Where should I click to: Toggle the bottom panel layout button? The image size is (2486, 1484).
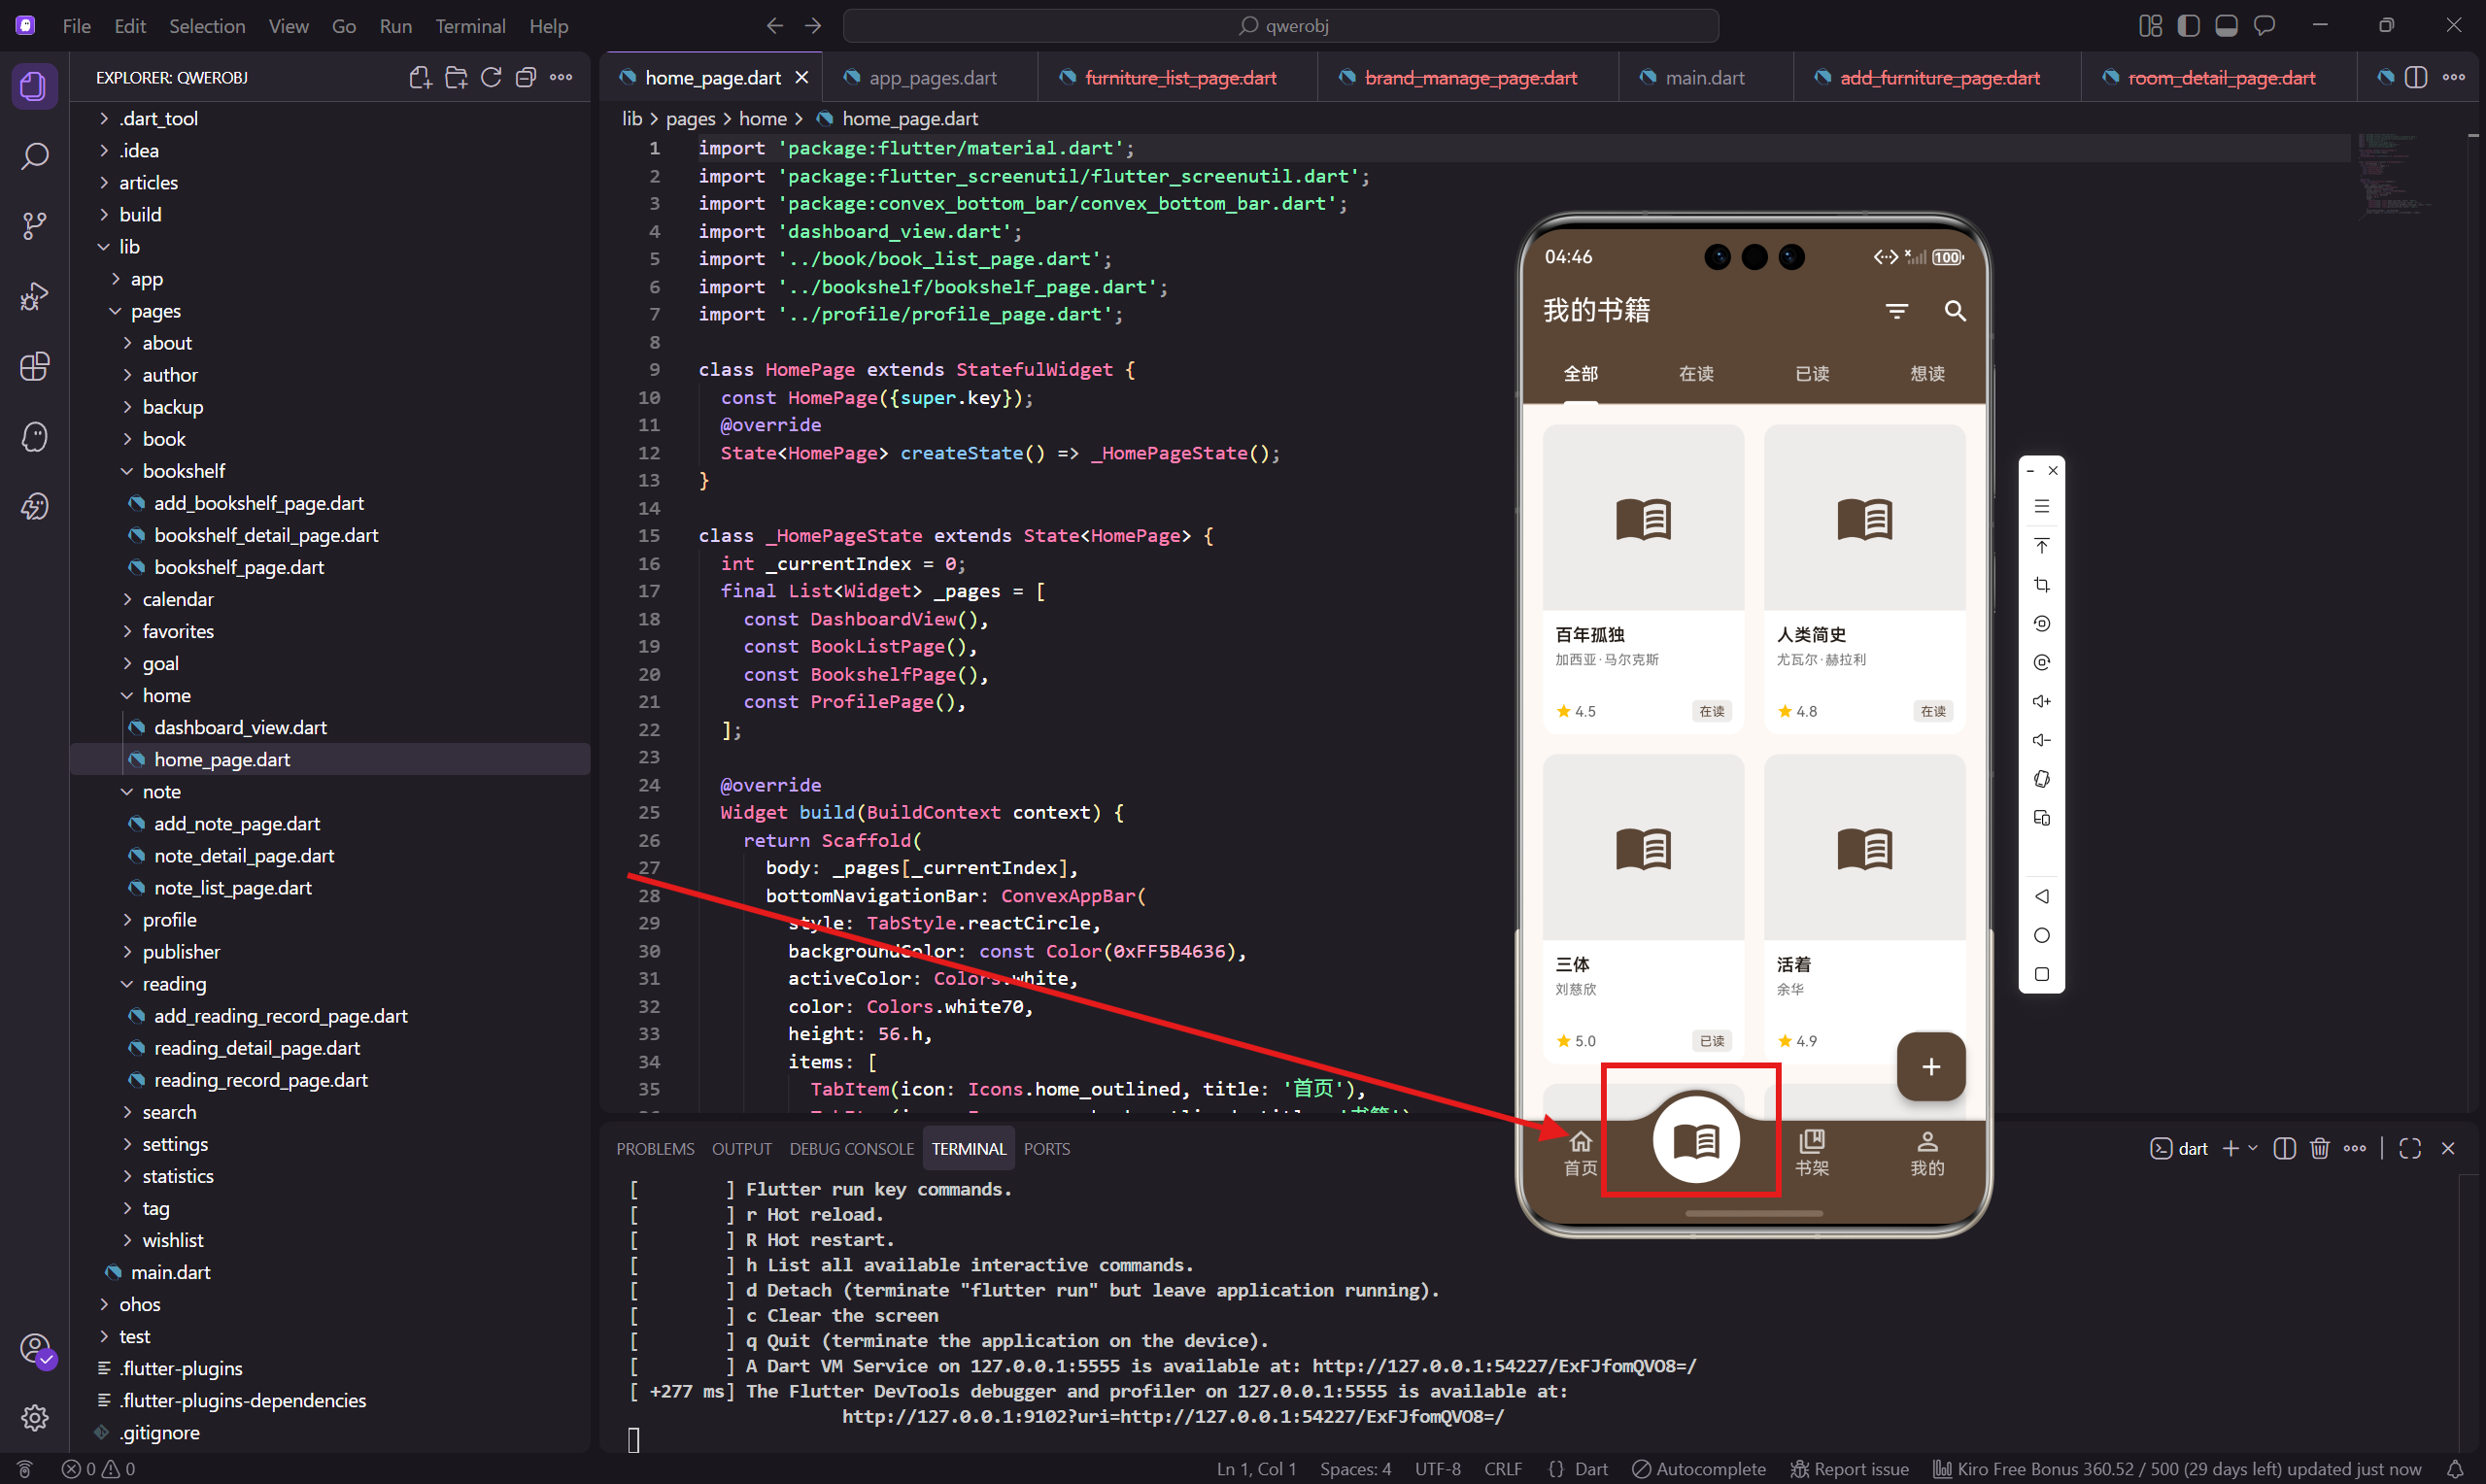[x=2226, y=26]
